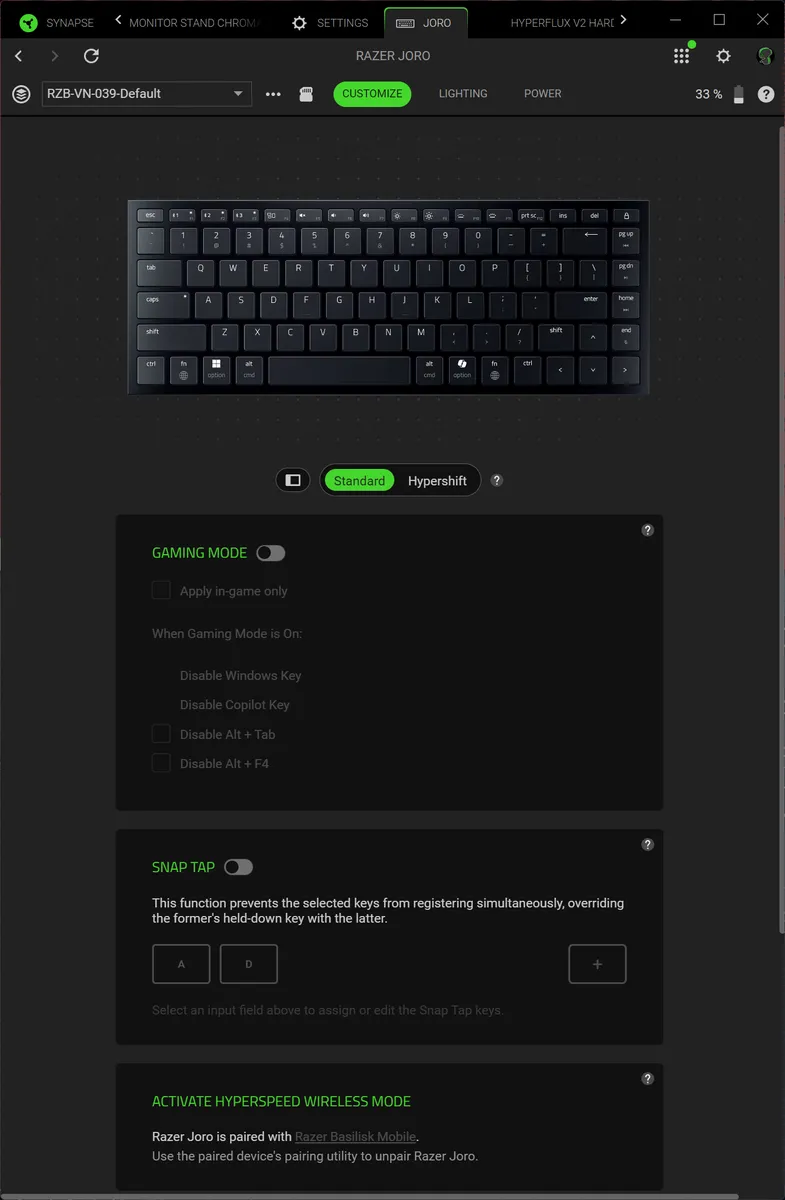Open the three-dot profile options menu
Screen dimensions: 785x1200
pos(273,94)
